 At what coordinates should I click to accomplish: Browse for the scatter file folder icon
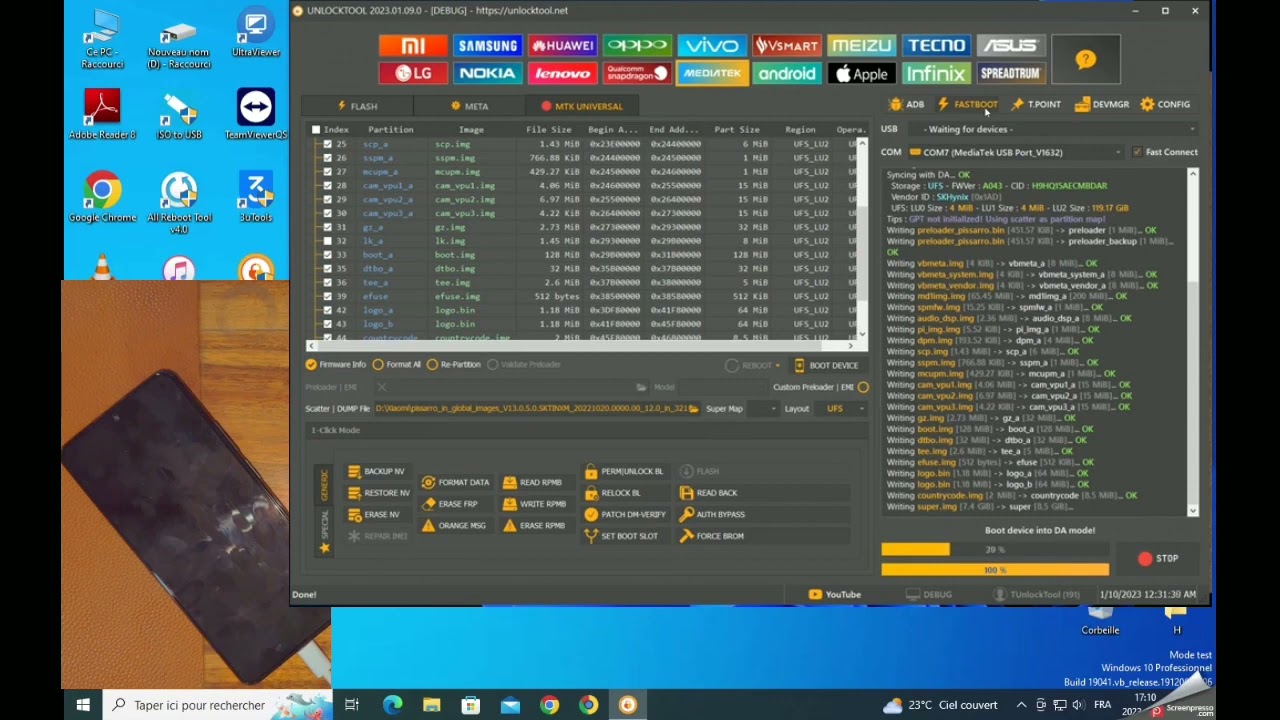(x=694, y=409)
